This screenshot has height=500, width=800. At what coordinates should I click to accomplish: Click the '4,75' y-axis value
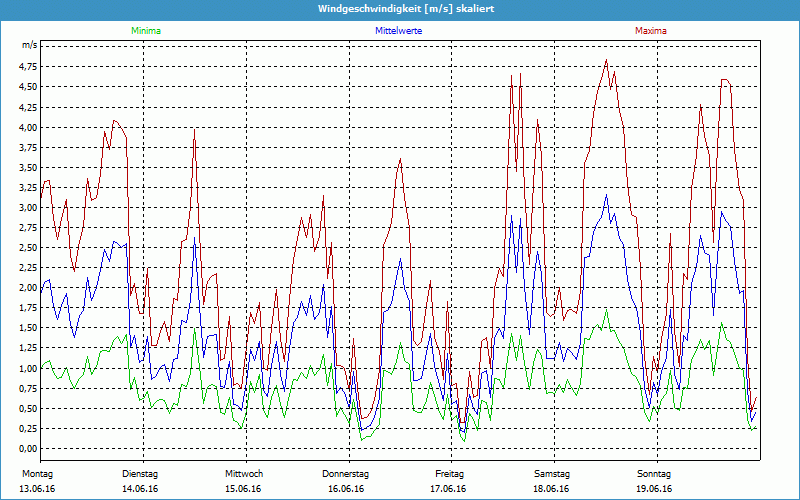29,66
